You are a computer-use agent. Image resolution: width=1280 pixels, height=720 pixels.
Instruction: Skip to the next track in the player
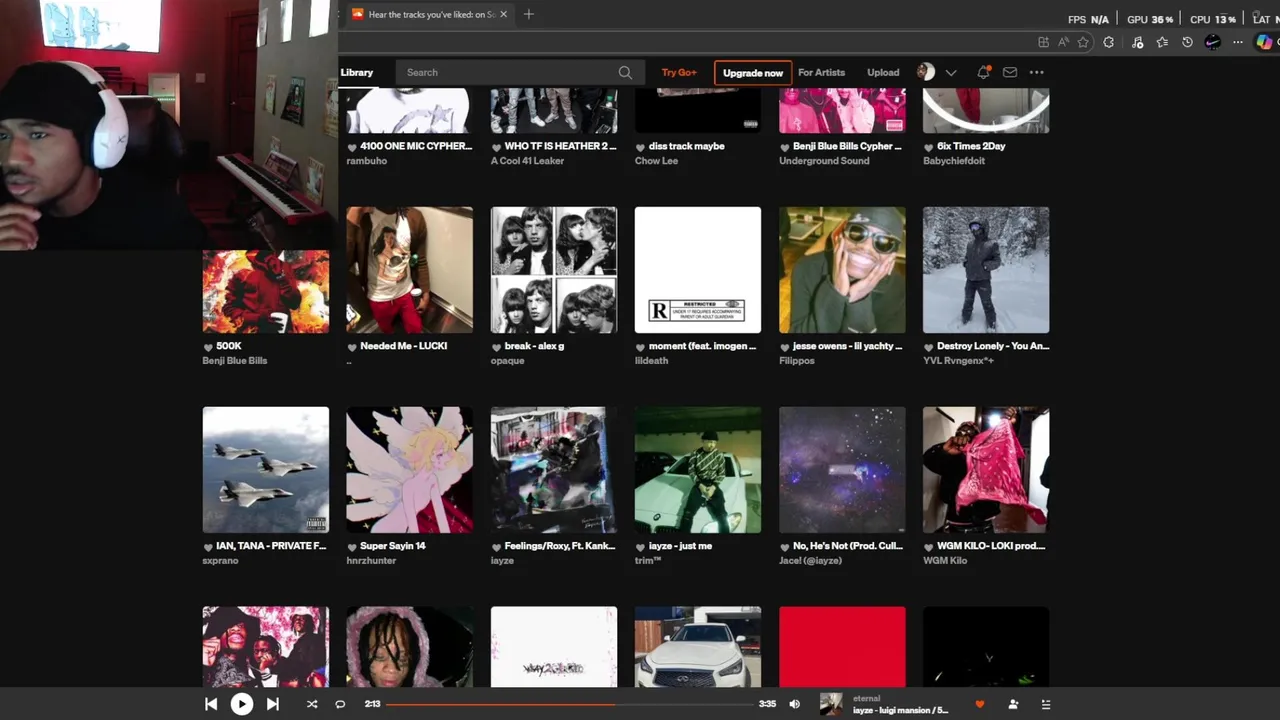tap(272, 704)
